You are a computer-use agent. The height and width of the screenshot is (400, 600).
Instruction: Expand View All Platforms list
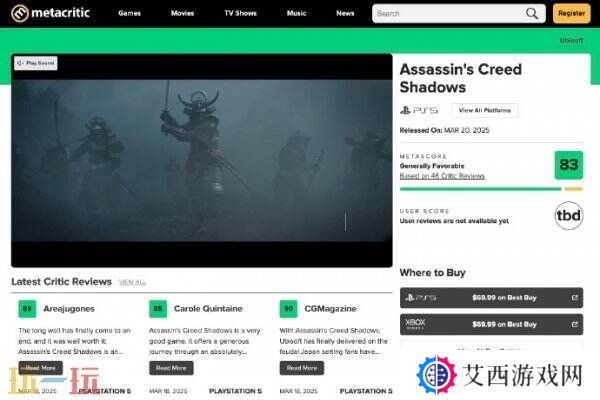point(484,110)
